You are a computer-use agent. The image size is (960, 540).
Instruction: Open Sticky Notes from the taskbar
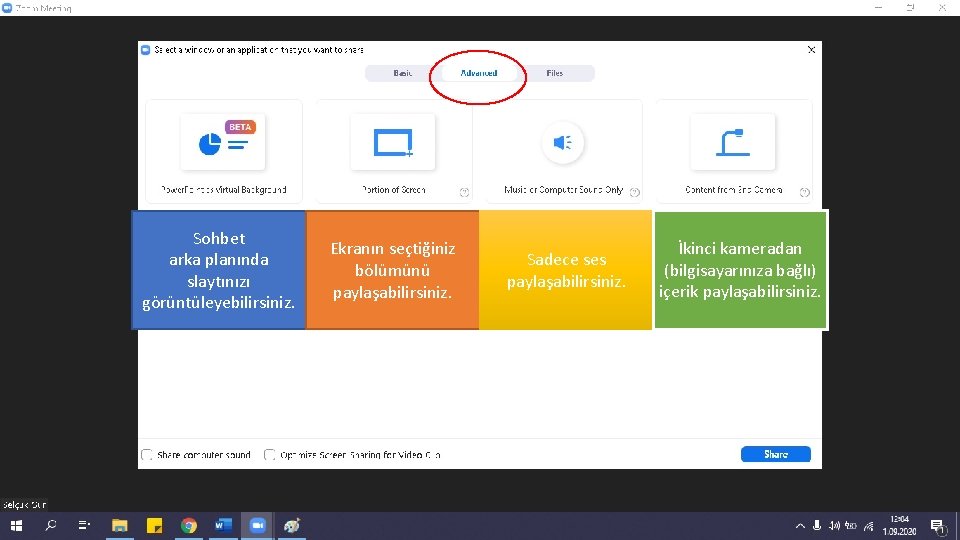154,525
